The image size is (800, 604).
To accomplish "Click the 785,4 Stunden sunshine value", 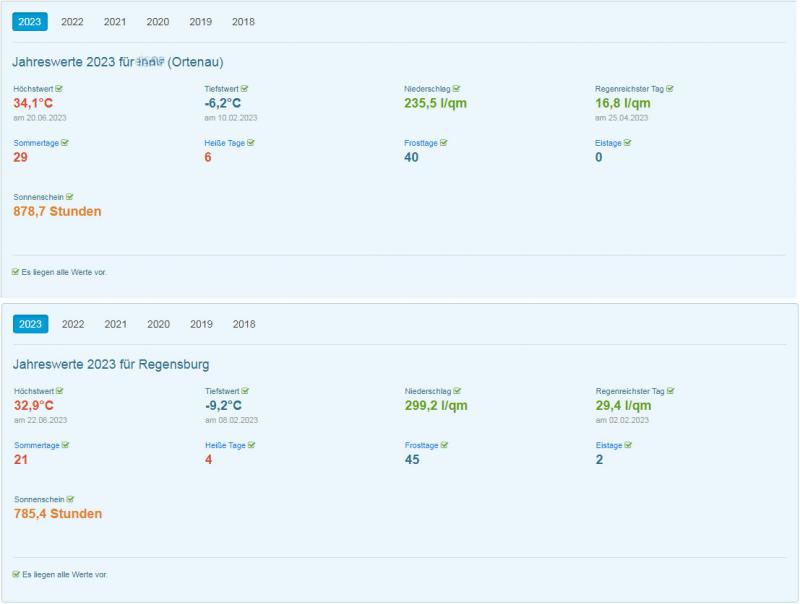I will coord(58,514).
